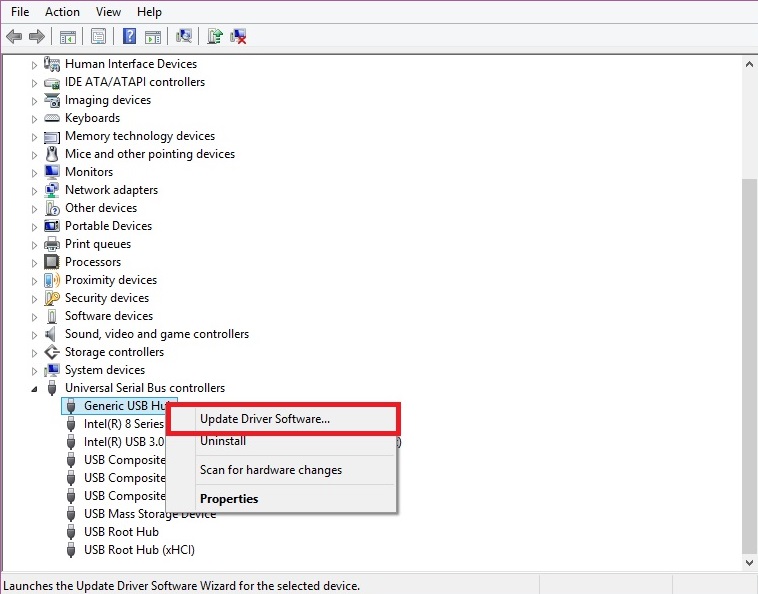Click the Security devices key icon
Viewport: 758px width, 594px height.
click(52, 298)
